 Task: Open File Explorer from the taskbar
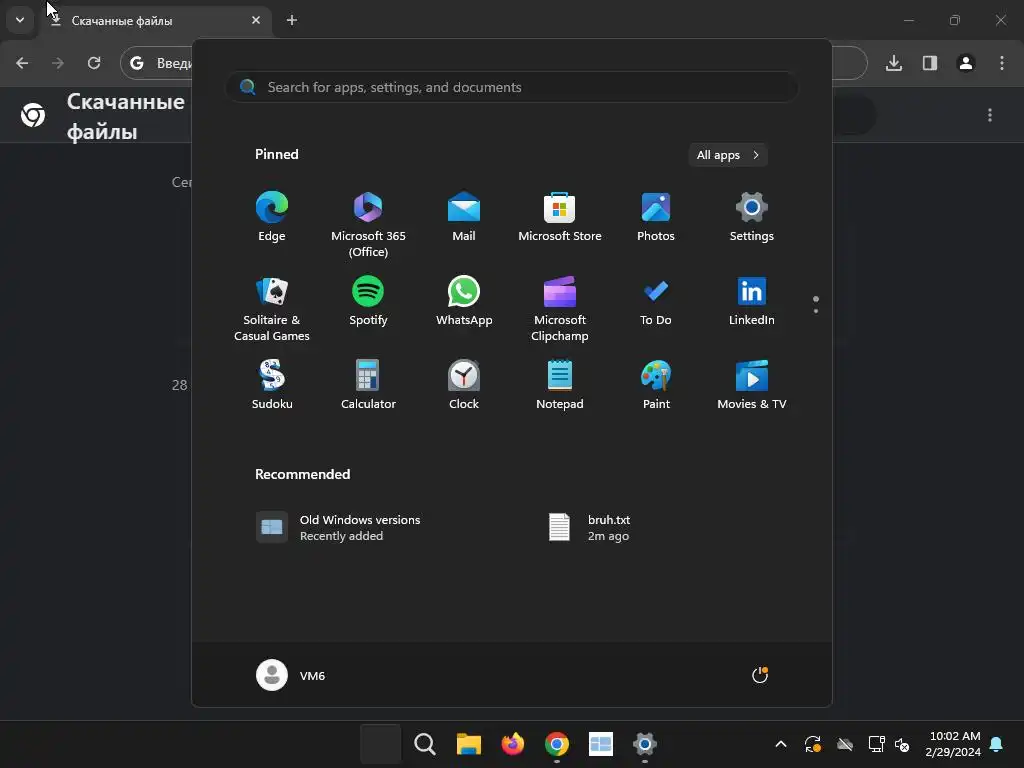(x=468, y=744)
